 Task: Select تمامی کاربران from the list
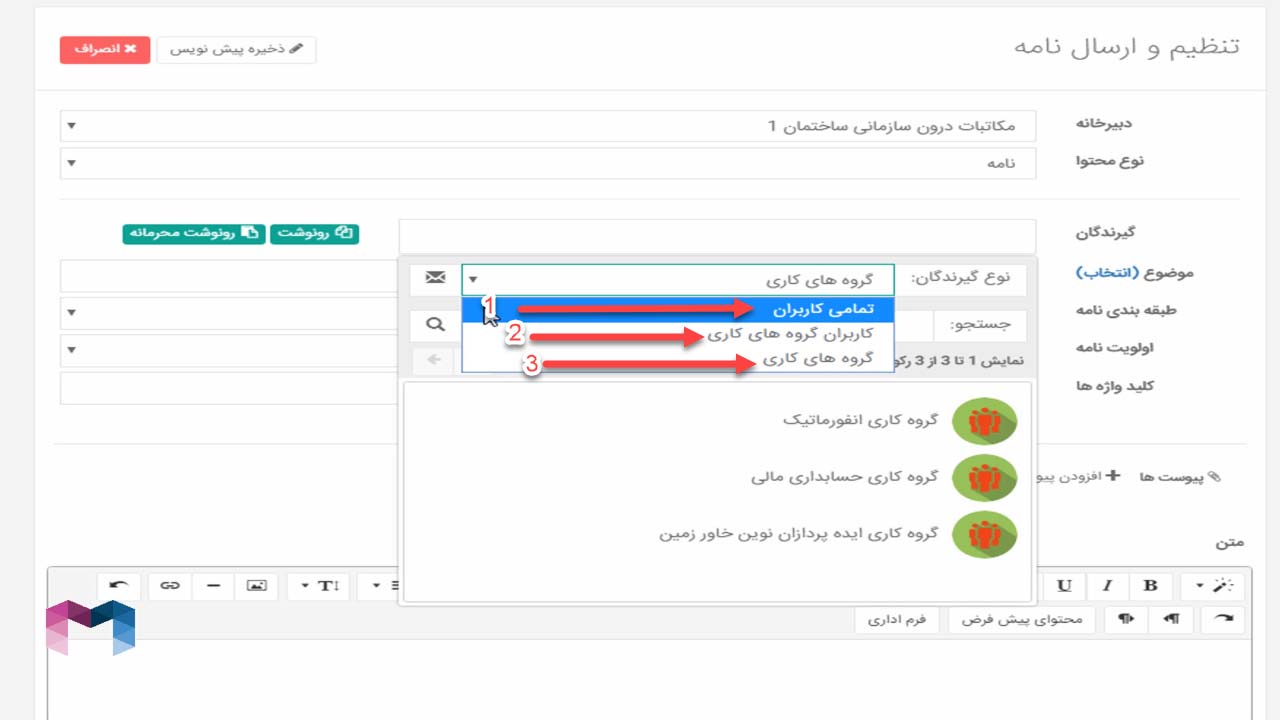click(678, 309)
